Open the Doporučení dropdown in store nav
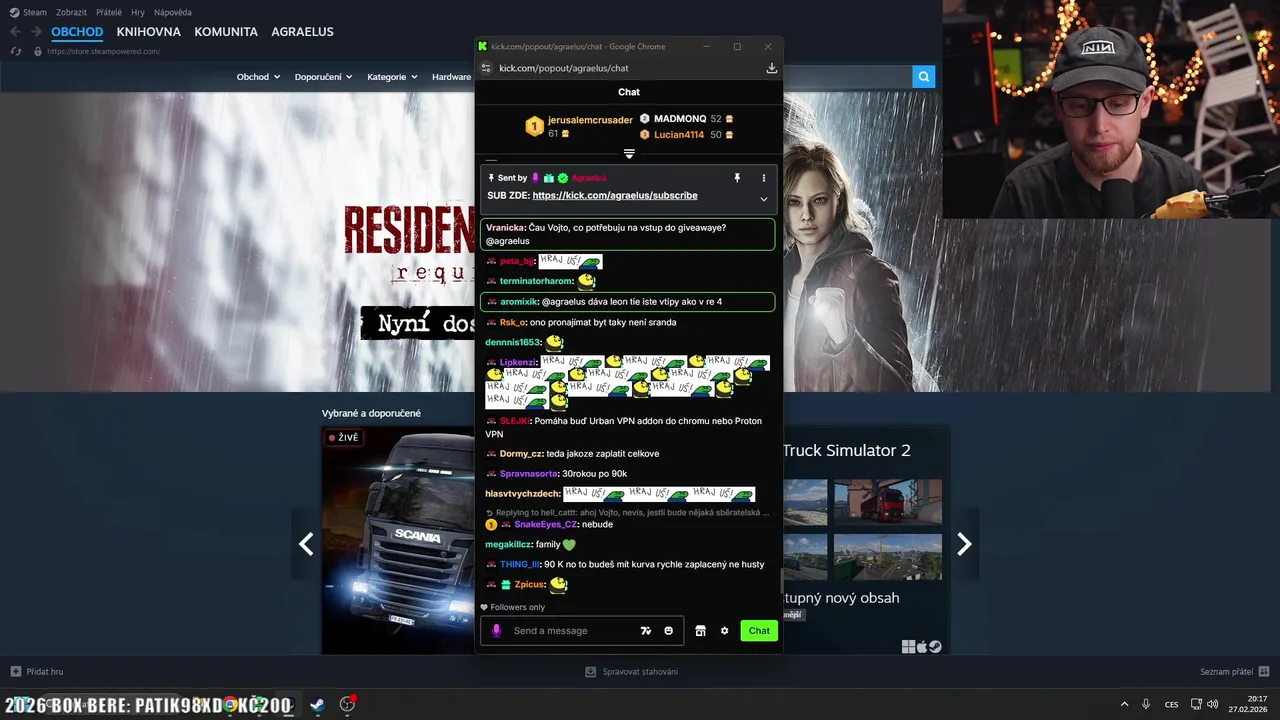The height and width of the screenshot is (720, 1280). coord(323,77)
